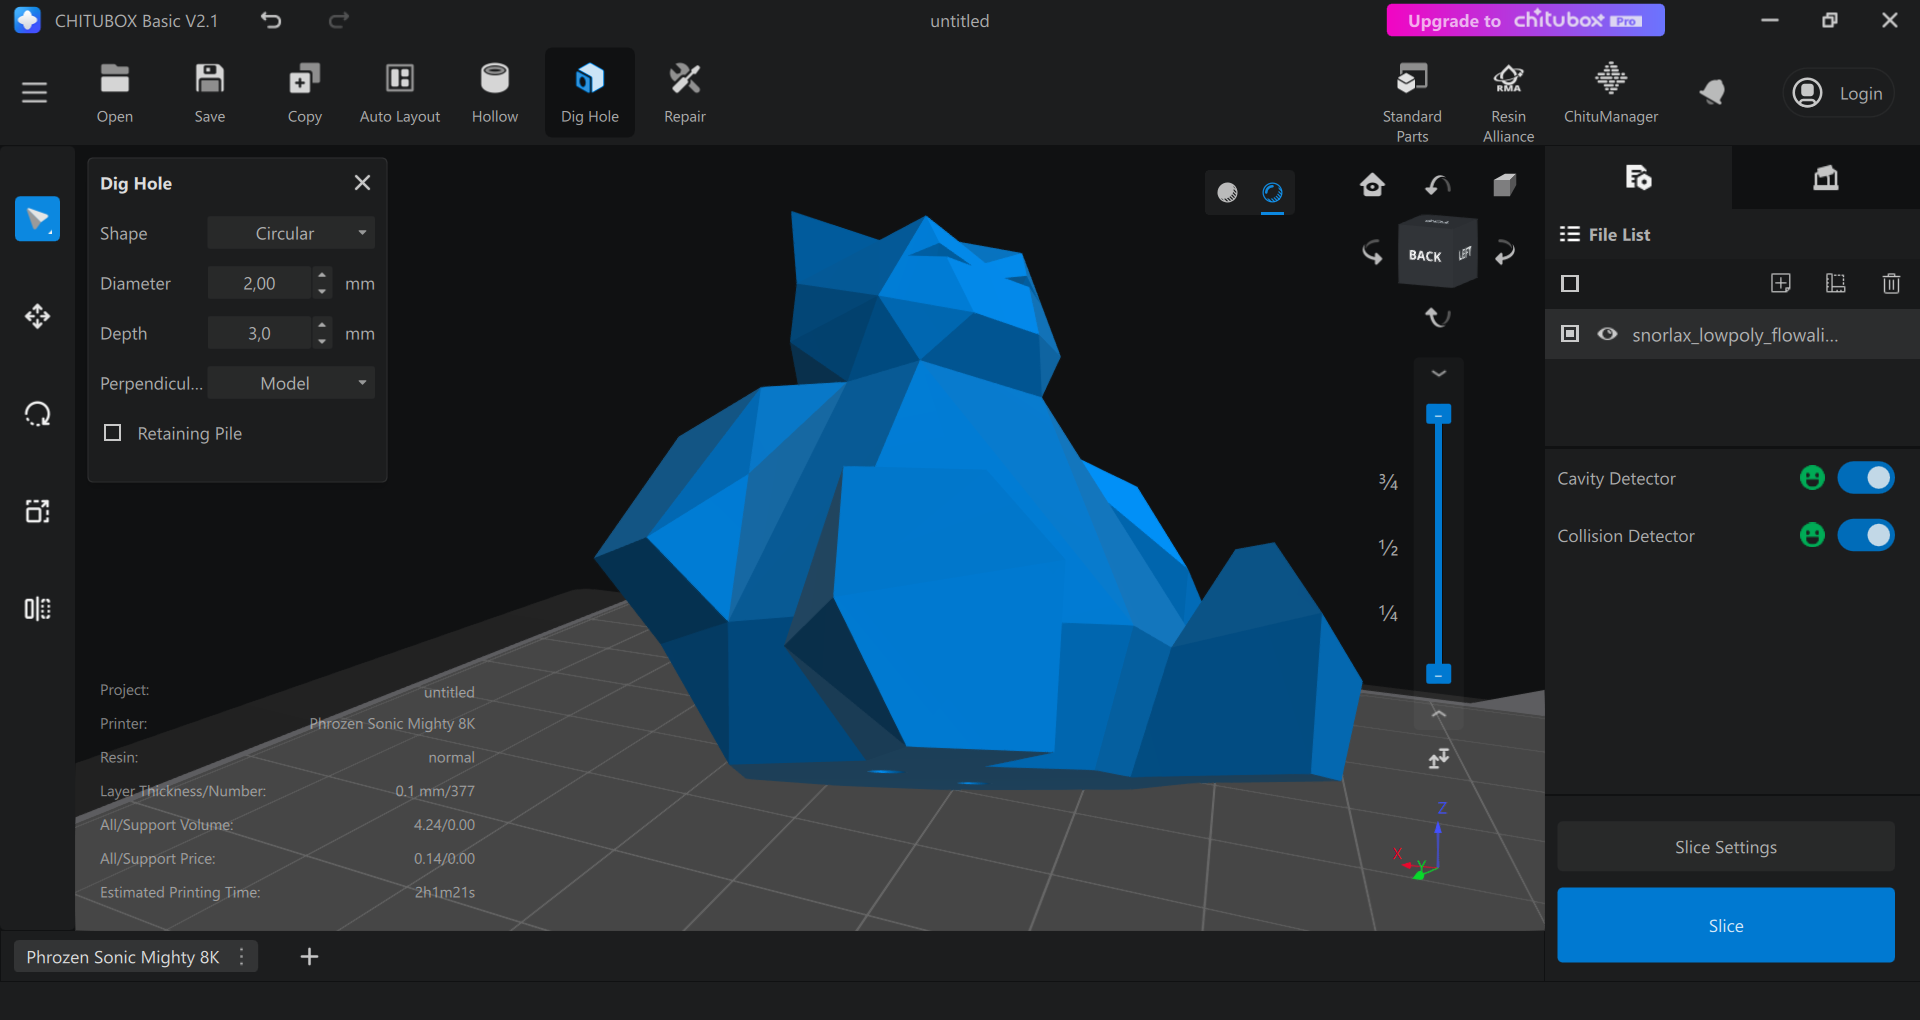Select the Rotate tool in left sidebar
The width and height of the screenshot is (1920, 1020).
click(x=37, y=414)
